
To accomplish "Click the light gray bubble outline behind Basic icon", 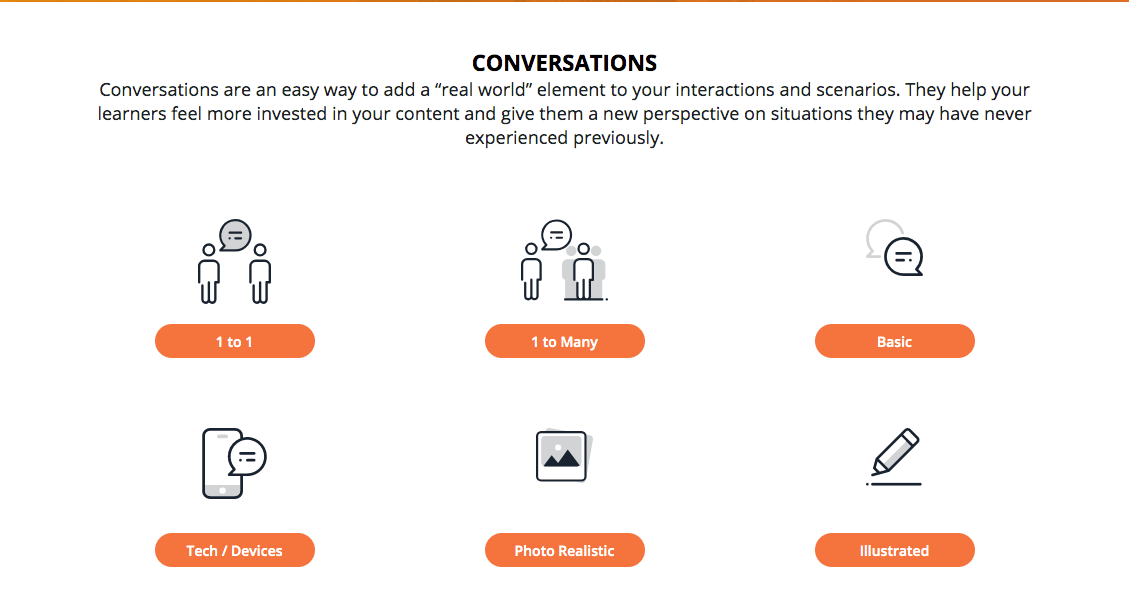I will click(x=878, y=234).
